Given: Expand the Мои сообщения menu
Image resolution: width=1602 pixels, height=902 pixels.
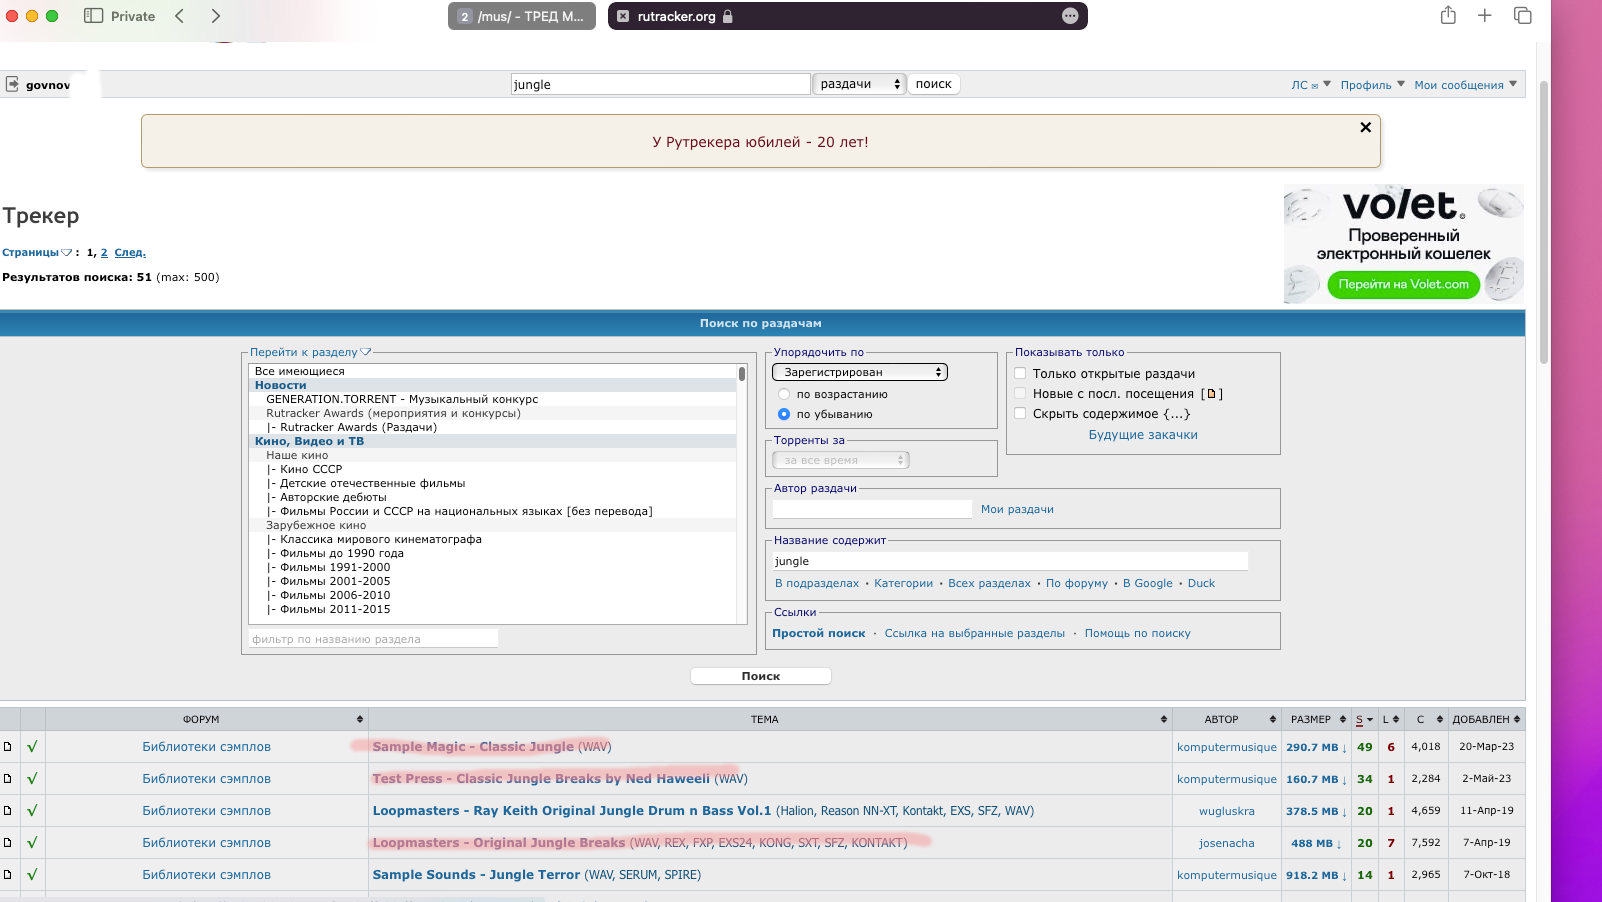Looking at the screenshot, I should pos(1465,85).
